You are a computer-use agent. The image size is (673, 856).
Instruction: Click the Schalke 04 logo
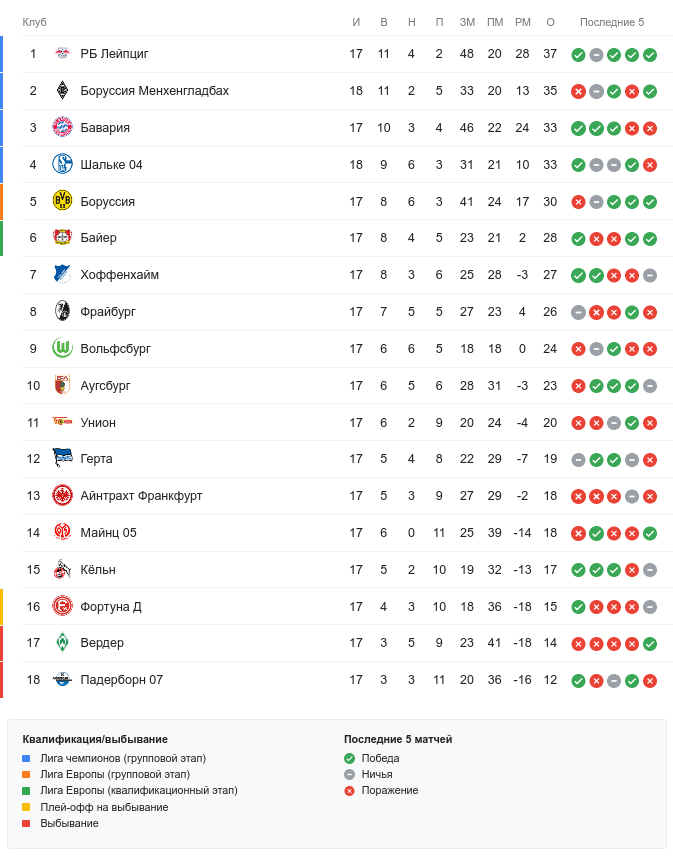pos(63,164)
